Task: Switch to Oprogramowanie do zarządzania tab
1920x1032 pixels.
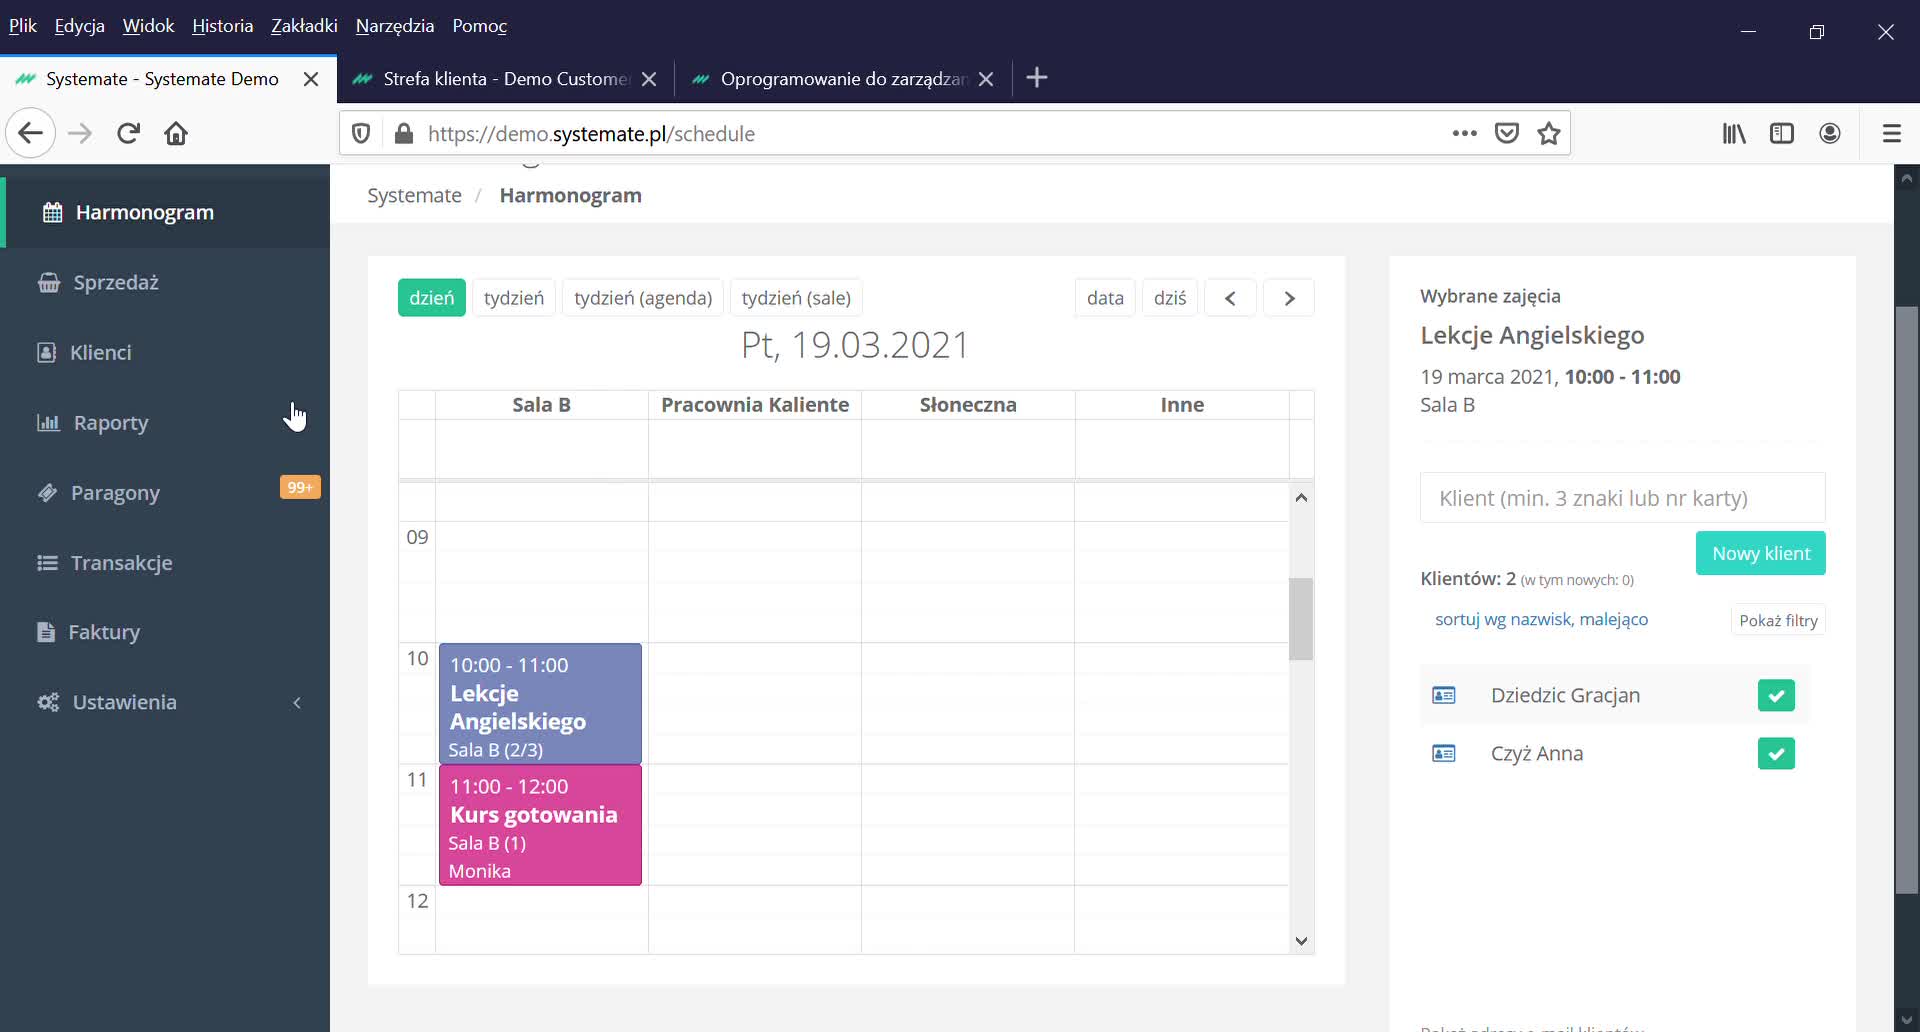Action: tap(843, 79)
